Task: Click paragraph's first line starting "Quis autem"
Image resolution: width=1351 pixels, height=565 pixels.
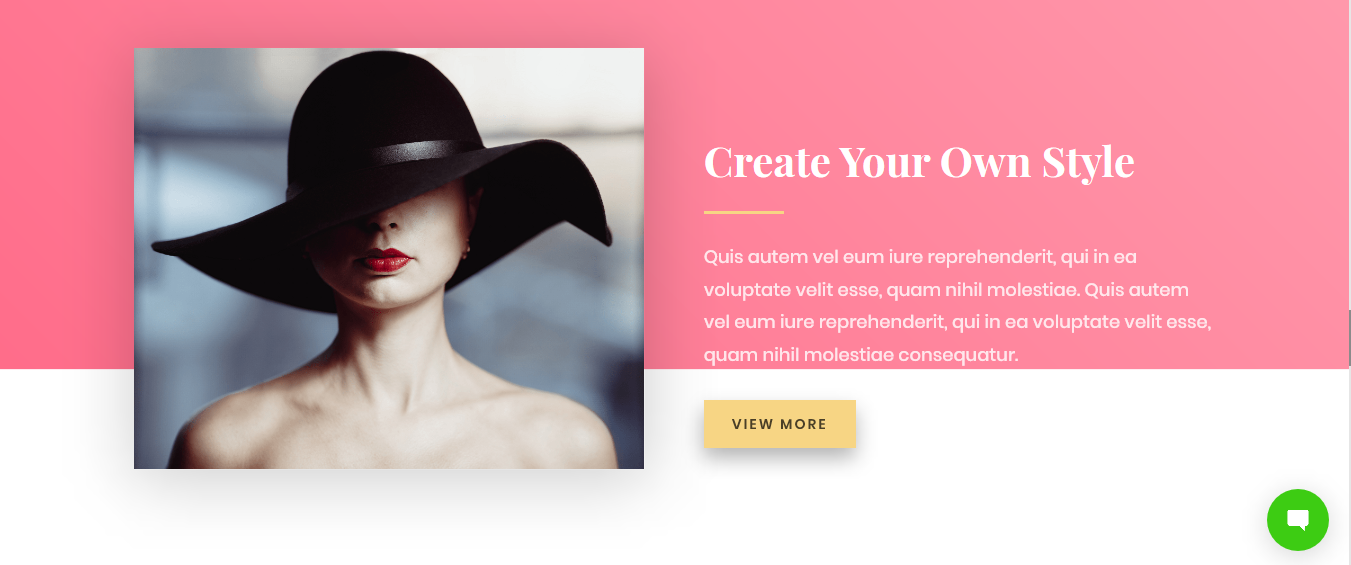Action: click(920, 257)
